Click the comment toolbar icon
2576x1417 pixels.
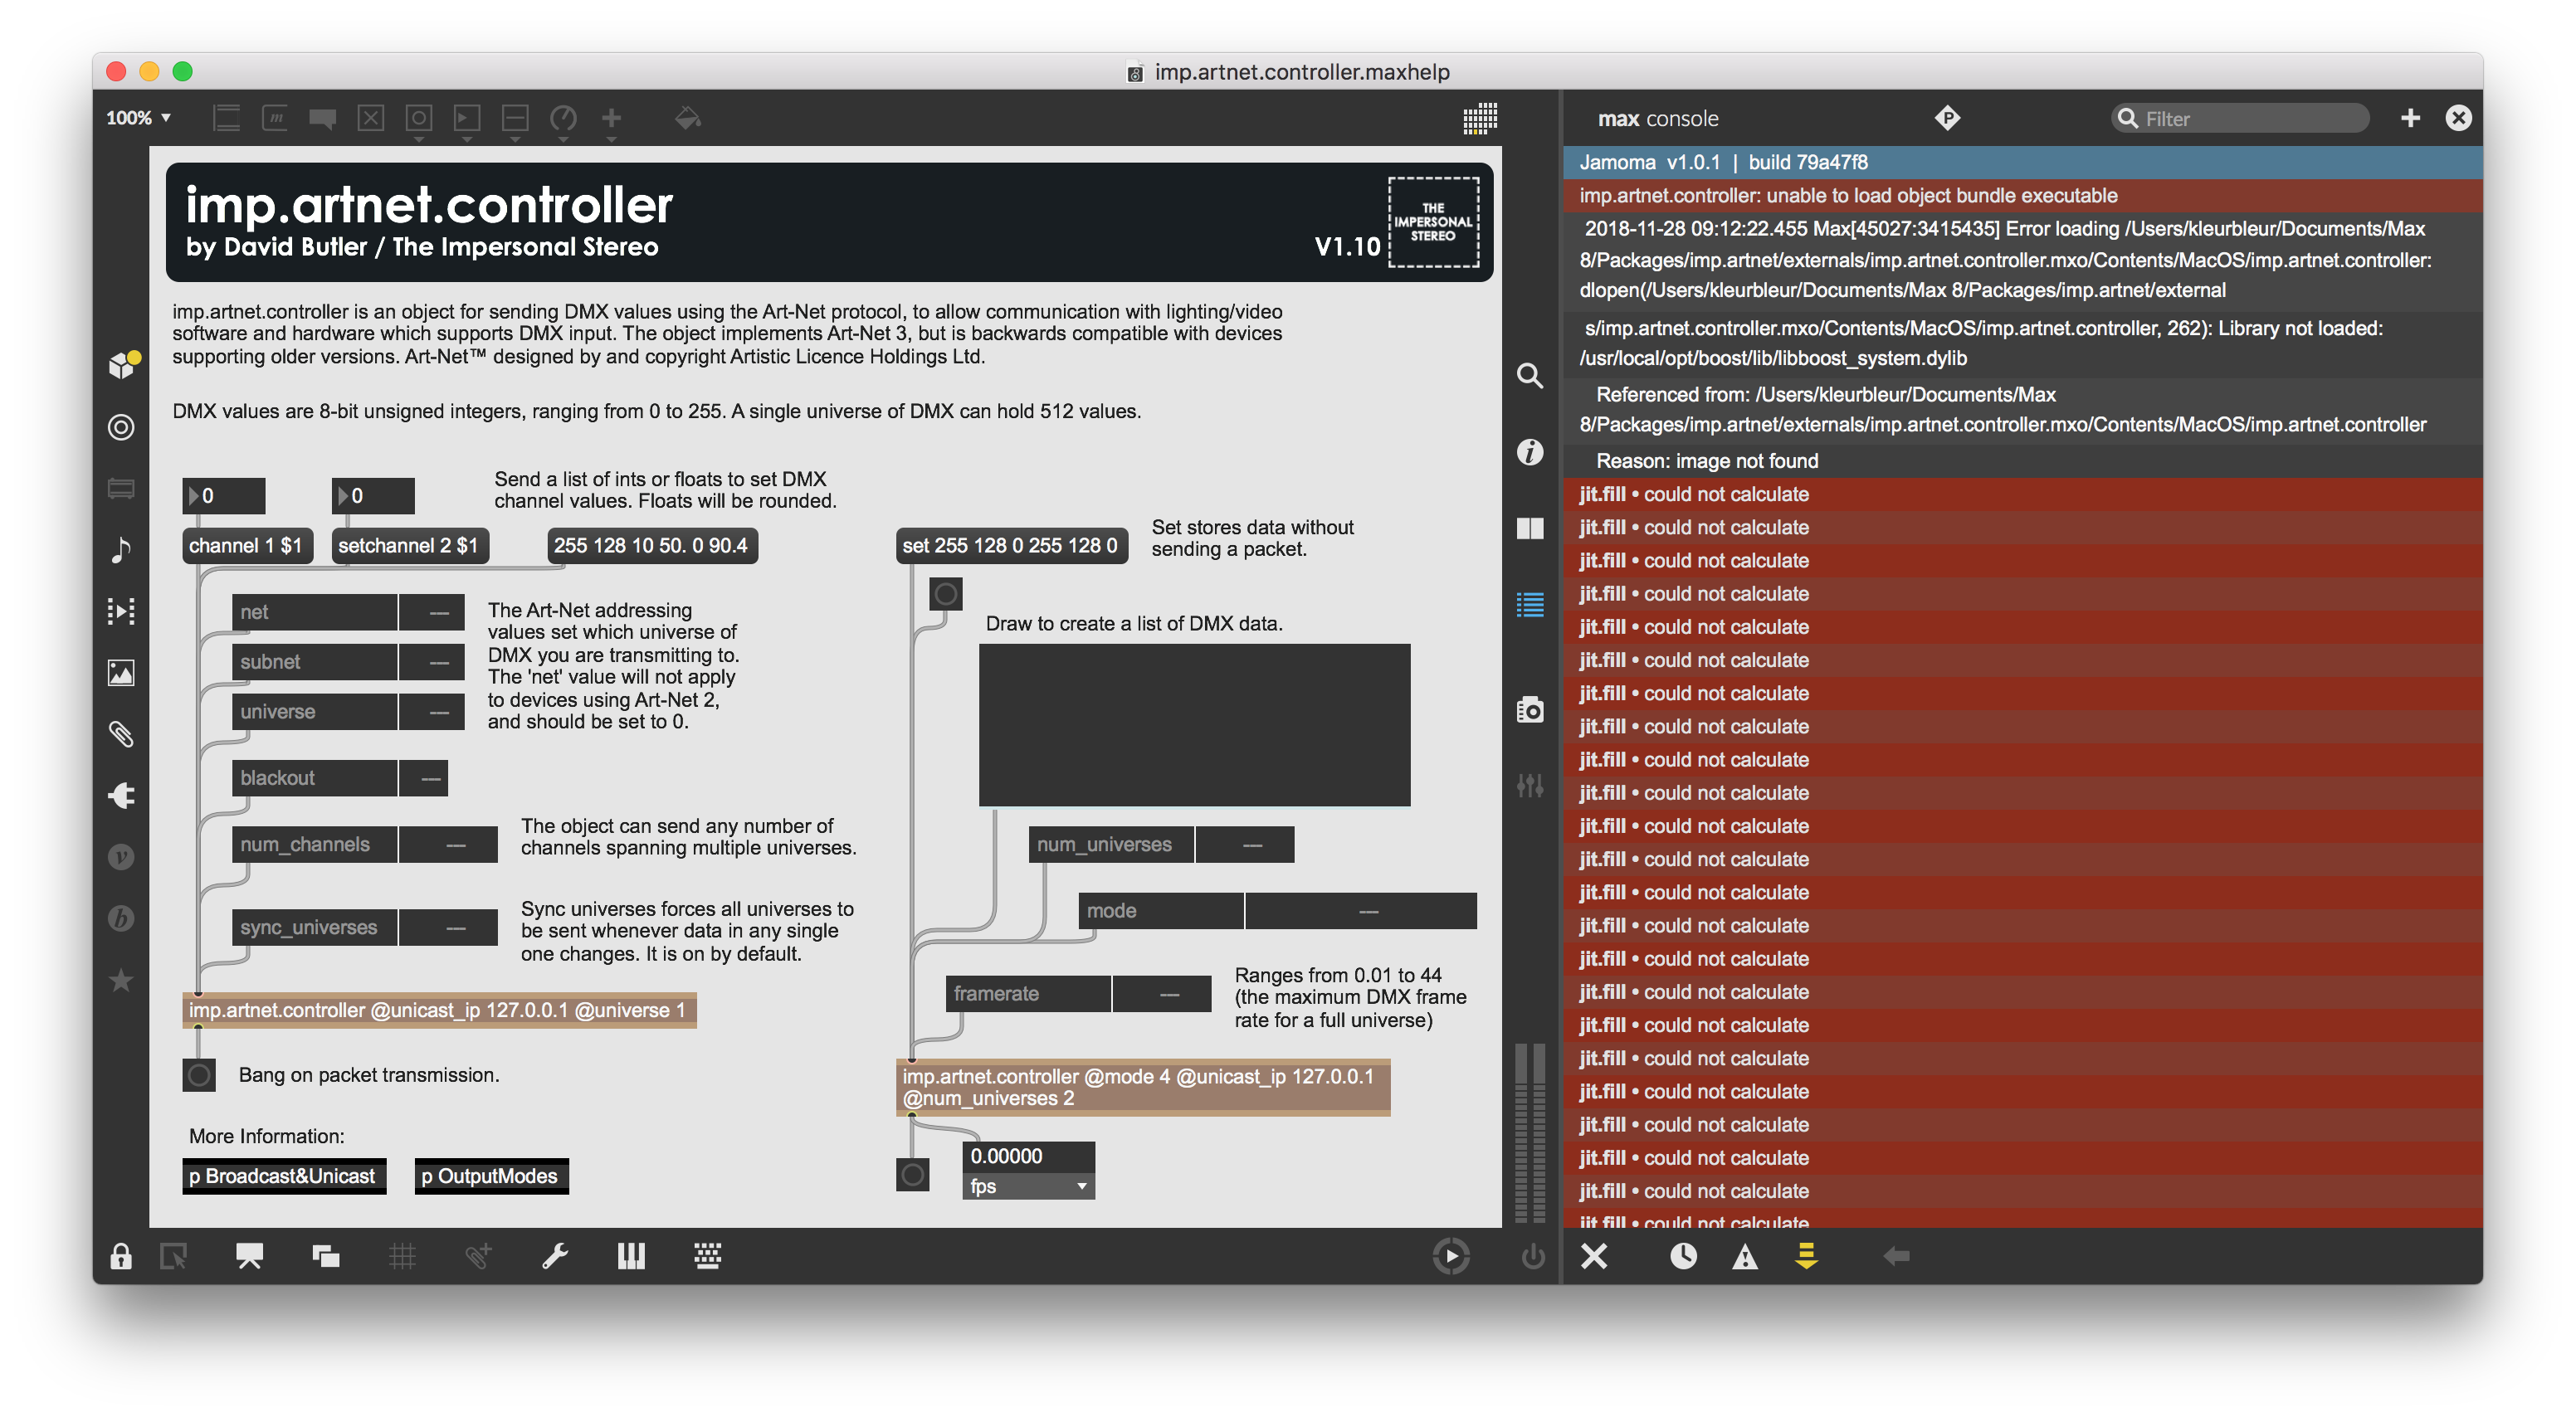(322, 118)
